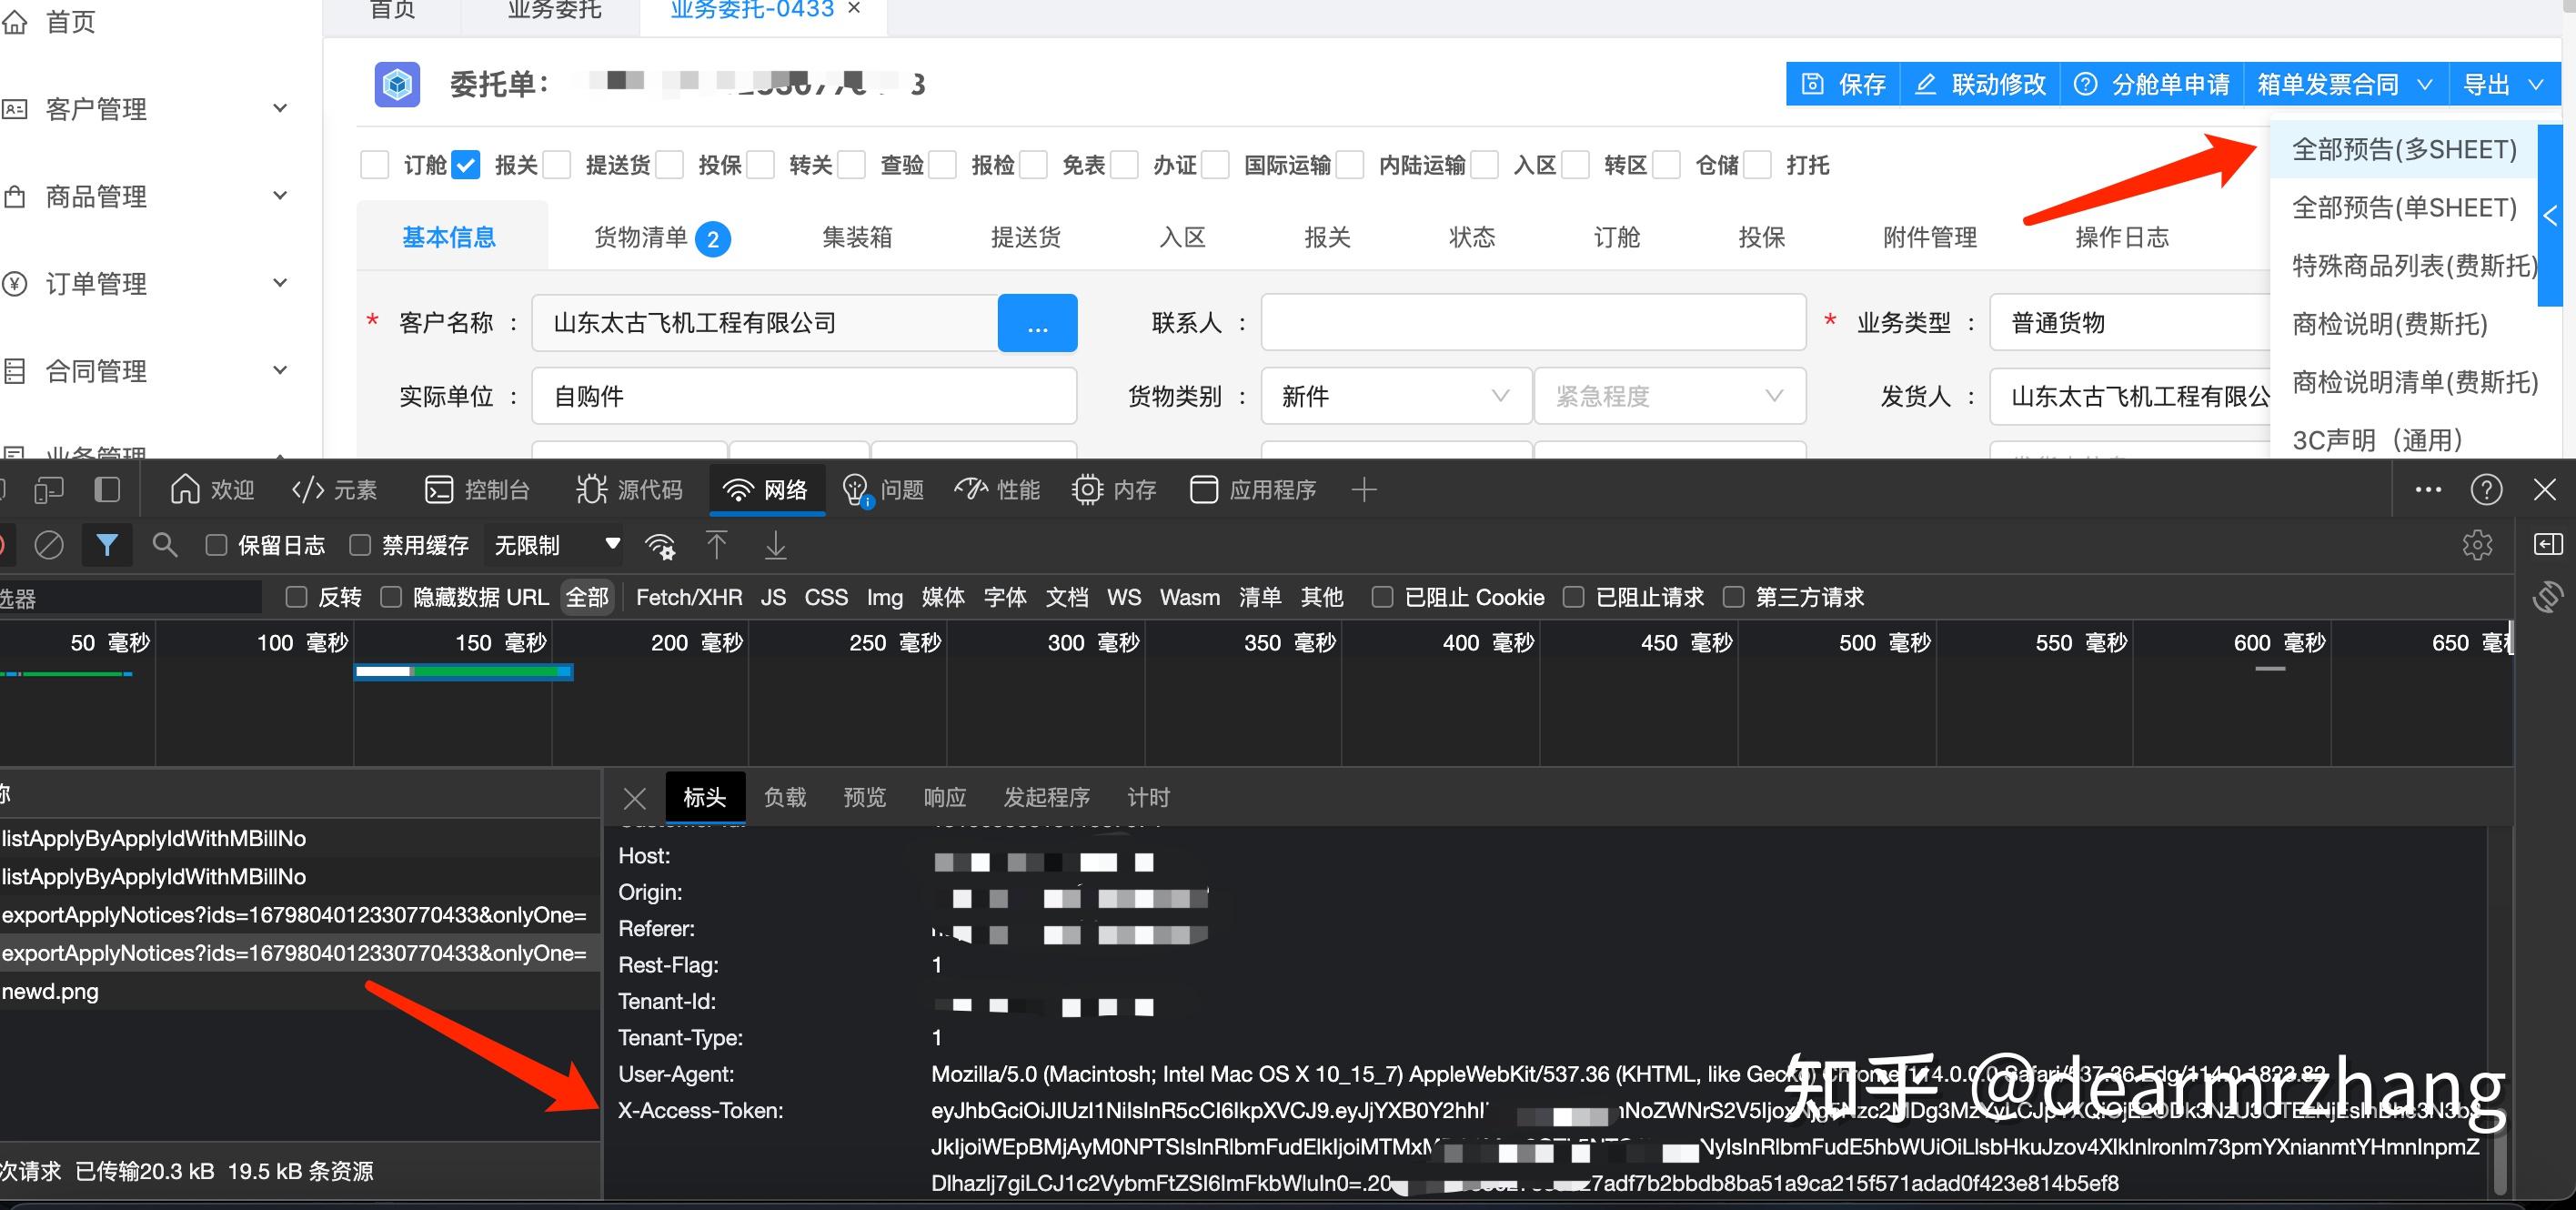Viewport: 2576px width, 1210px height.
Task: Toggle the network filter funnel icon
Action: point(107,545)
